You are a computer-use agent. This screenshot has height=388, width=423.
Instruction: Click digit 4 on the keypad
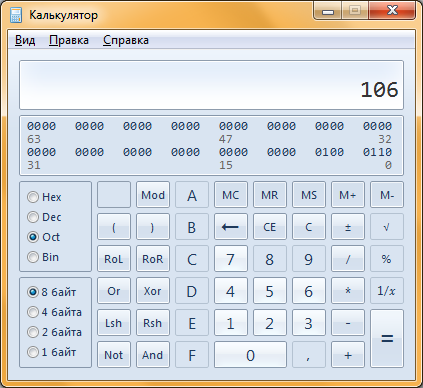pyautogui.click(x=231, y=291)
